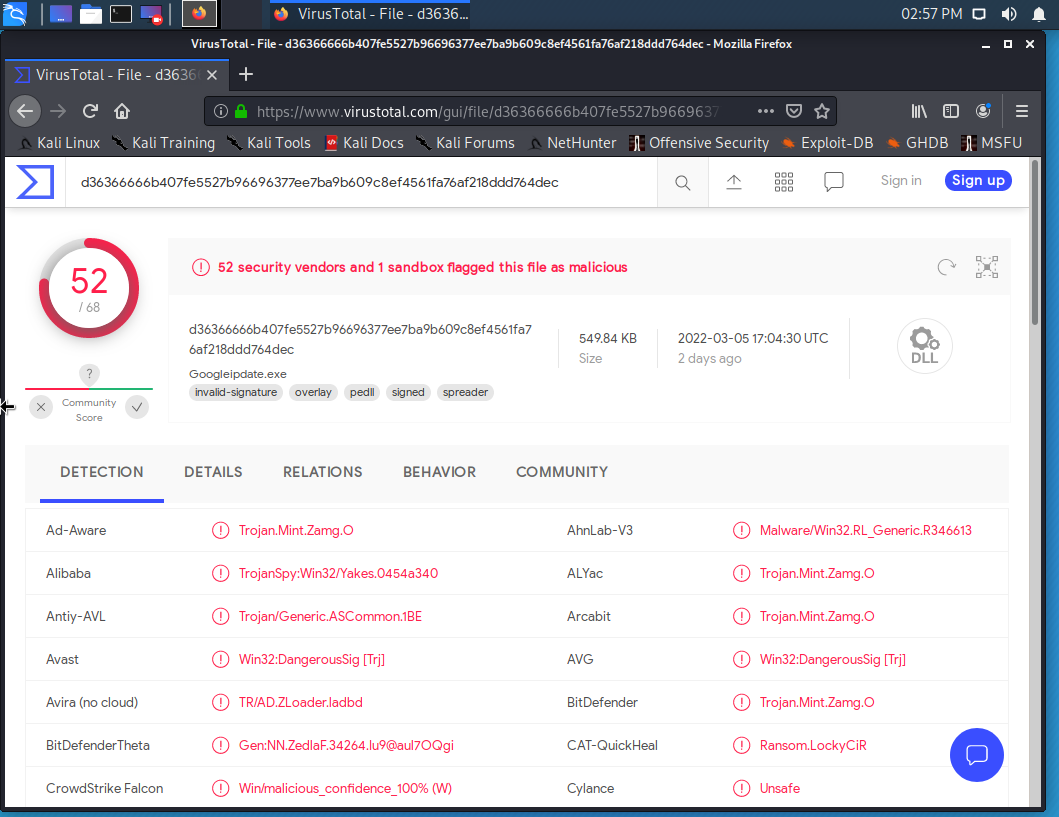Click the Sign in link
The height and width of the screenshot is (817, 1059).
pos(901,180)
